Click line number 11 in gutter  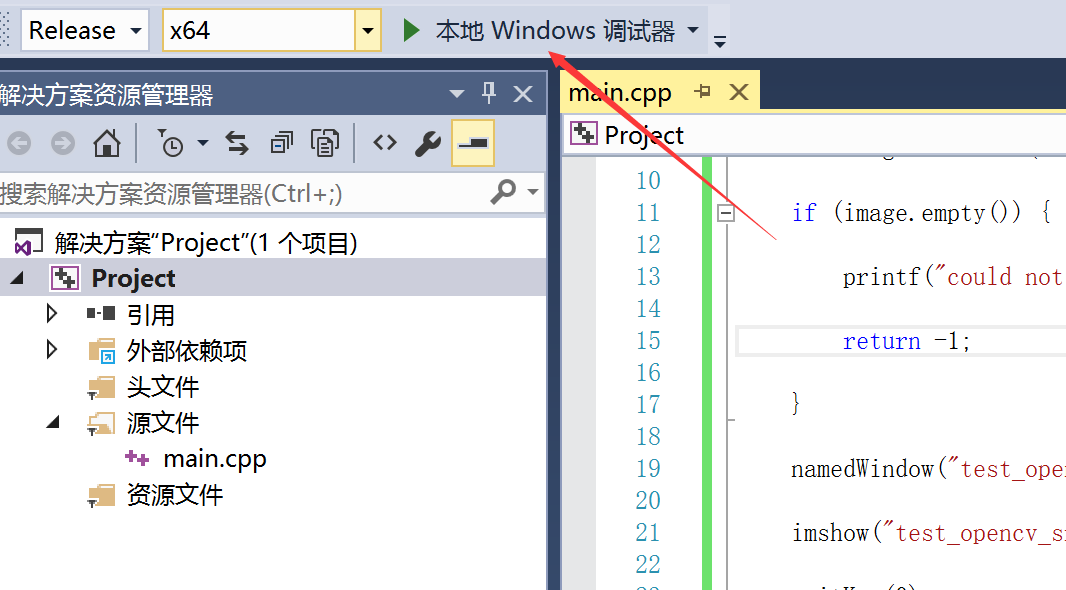648,213
